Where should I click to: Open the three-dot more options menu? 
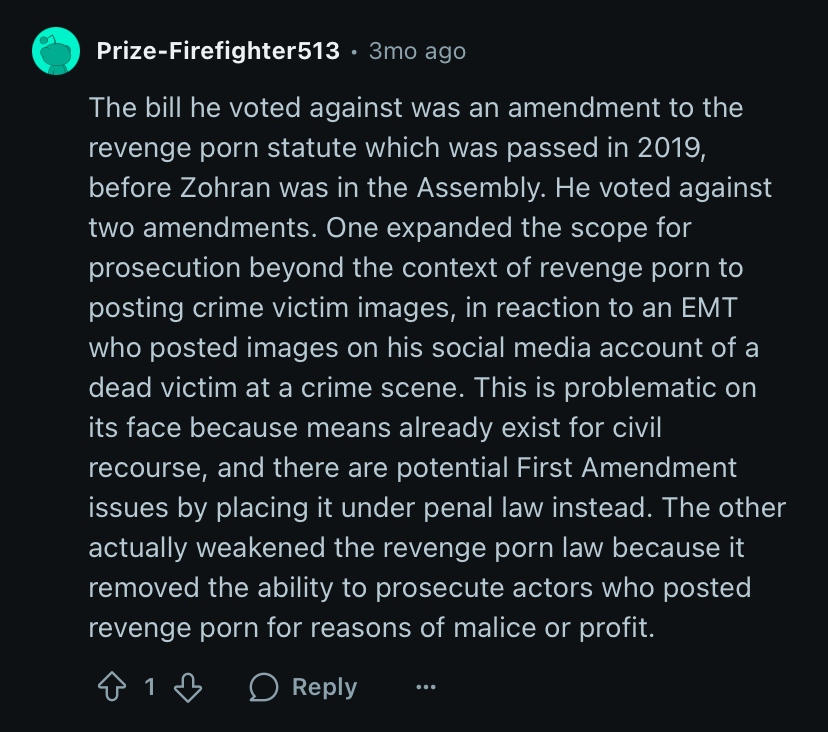pos(426,687)
